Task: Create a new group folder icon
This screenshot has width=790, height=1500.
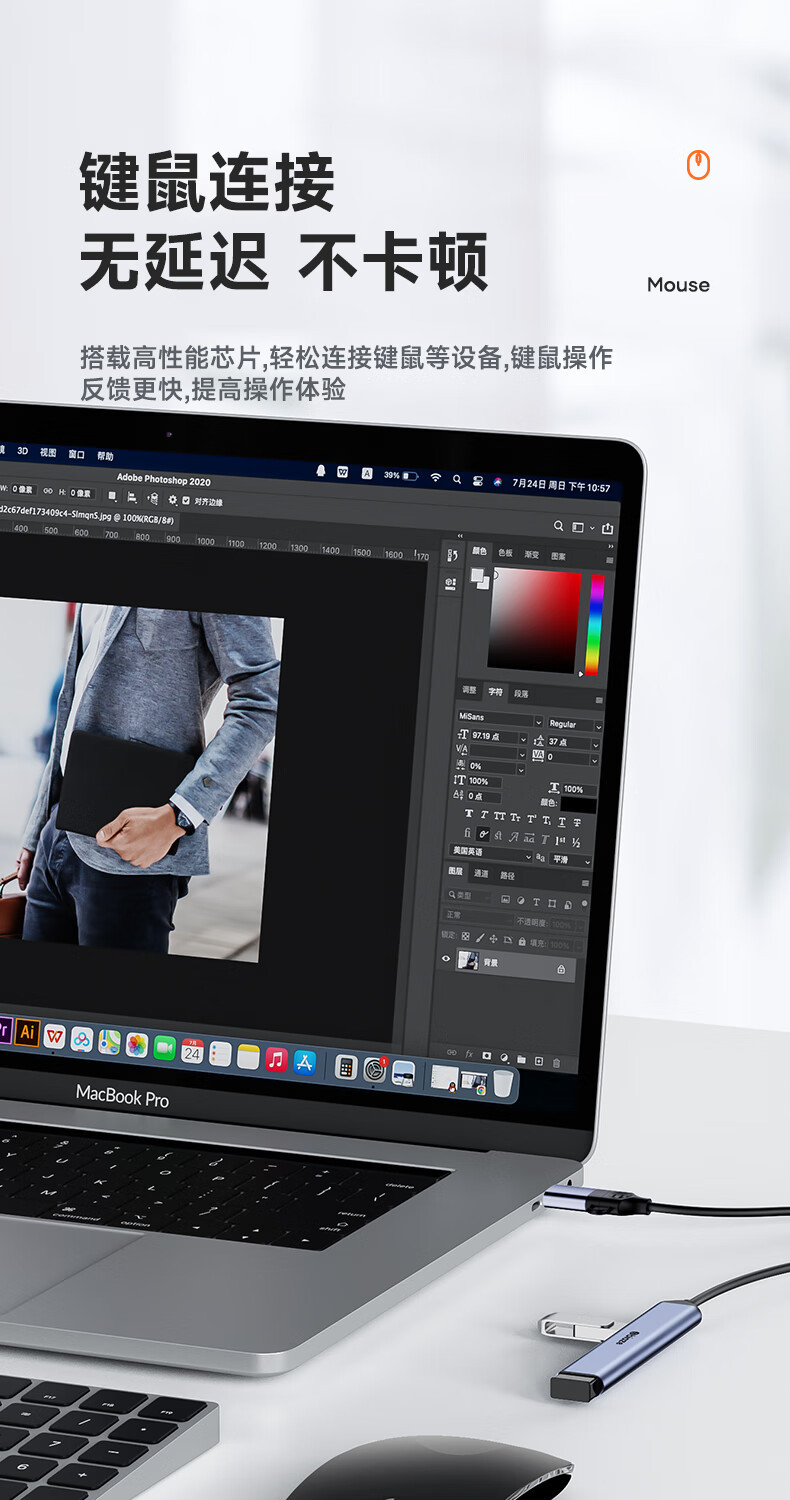Action: point(521,1059)
